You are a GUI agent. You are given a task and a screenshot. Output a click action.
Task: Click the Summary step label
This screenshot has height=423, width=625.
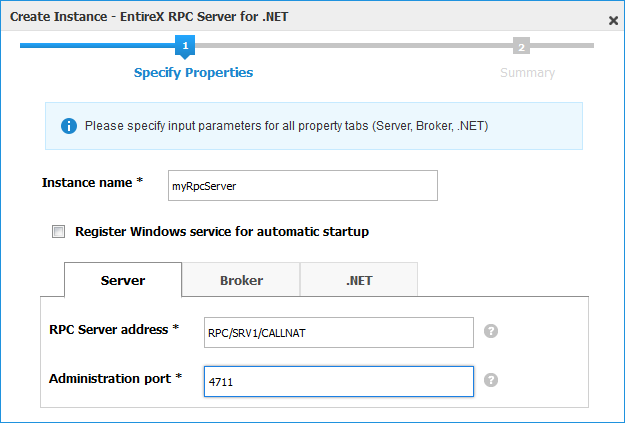tap(527, 73)
